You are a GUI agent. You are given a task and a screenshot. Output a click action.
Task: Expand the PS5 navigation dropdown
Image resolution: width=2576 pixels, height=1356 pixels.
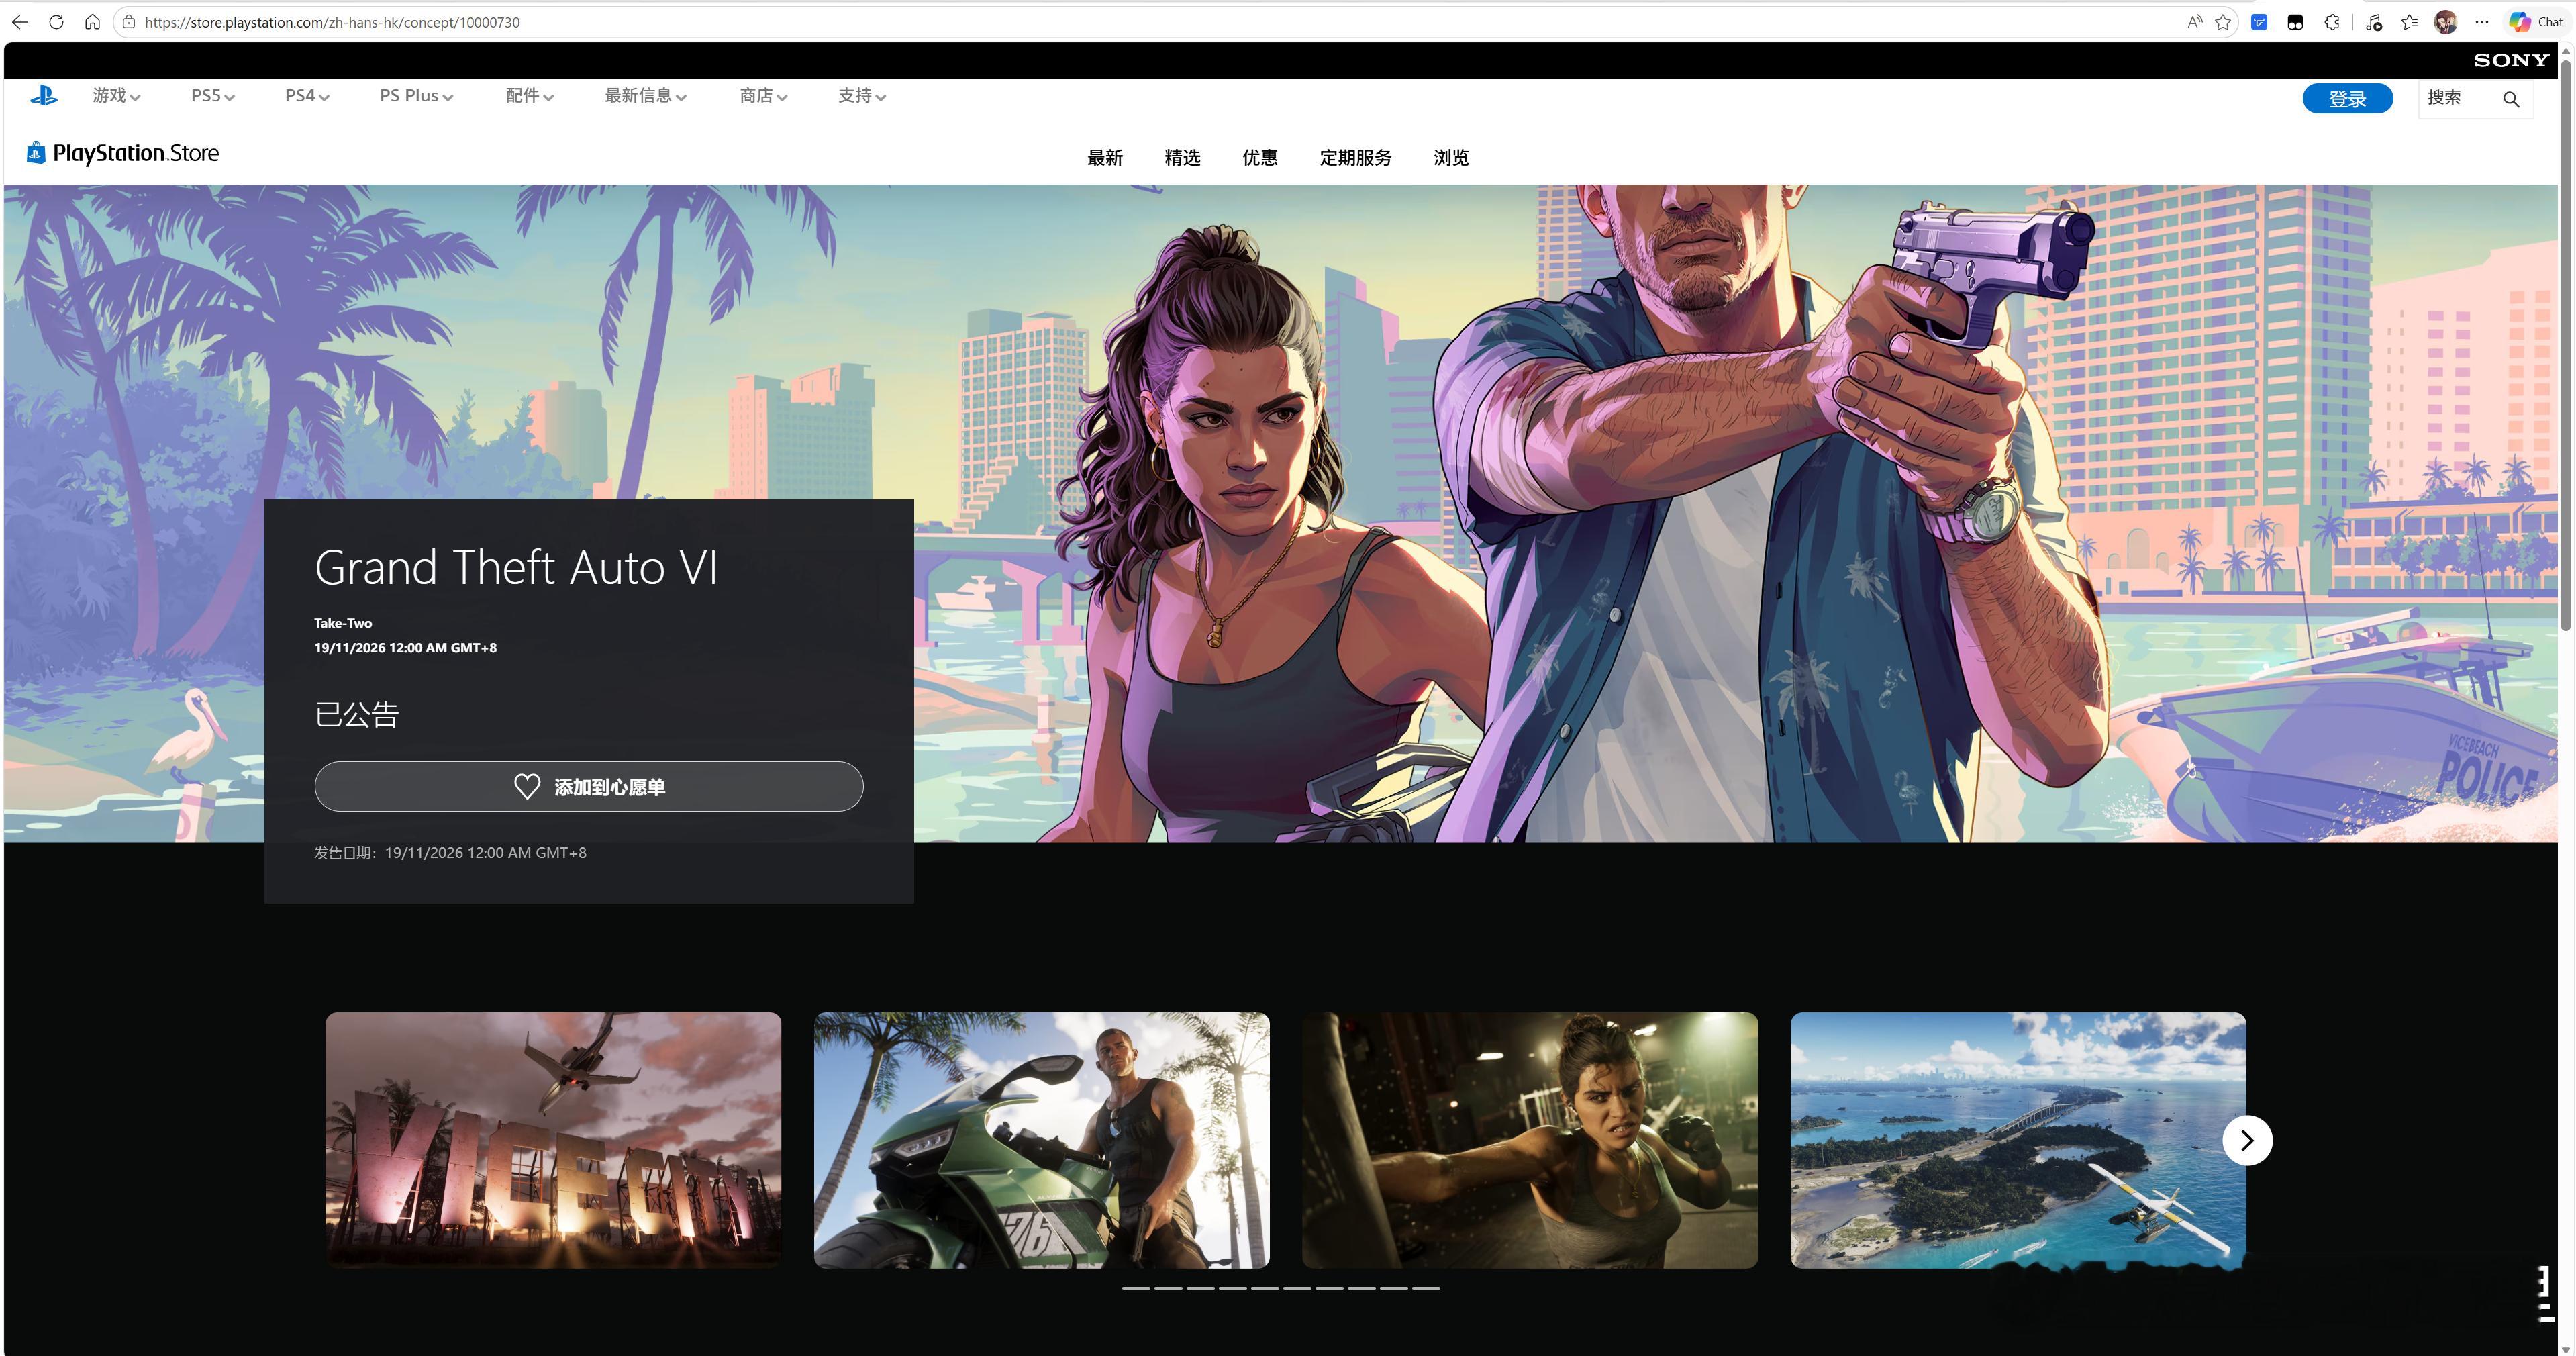[213, 96]
